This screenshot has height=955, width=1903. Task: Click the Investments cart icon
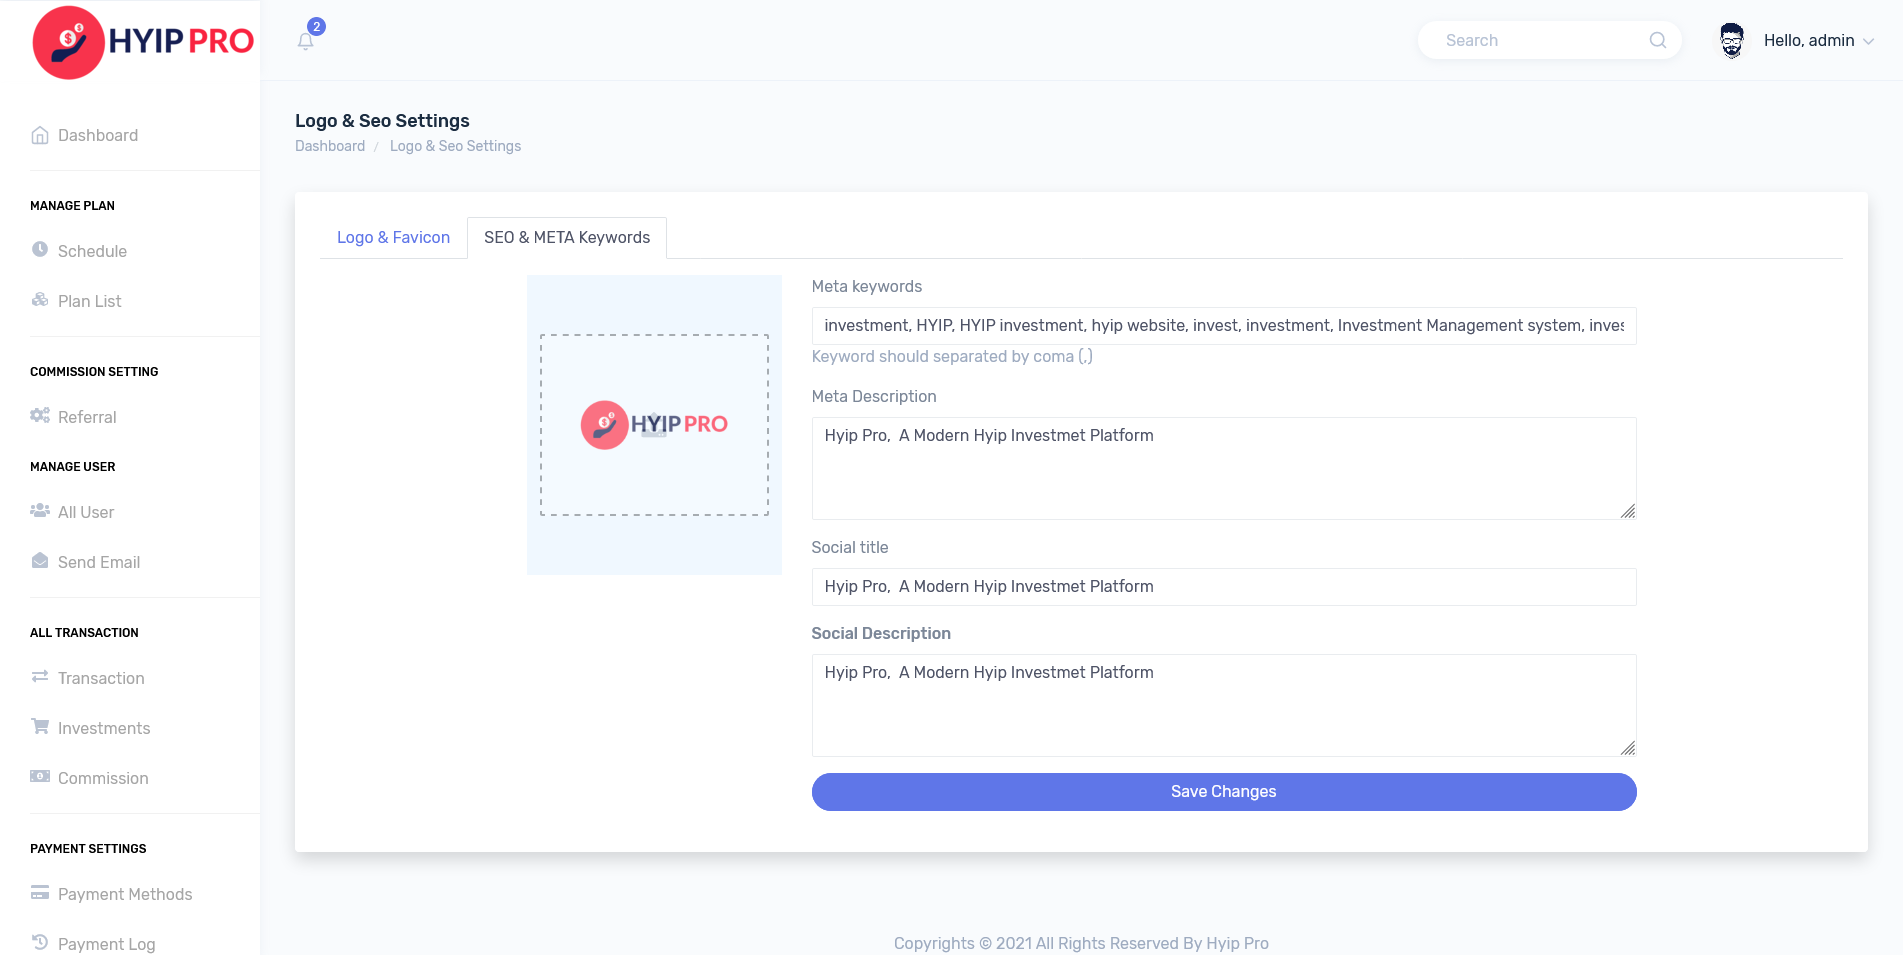coord(40,727)
